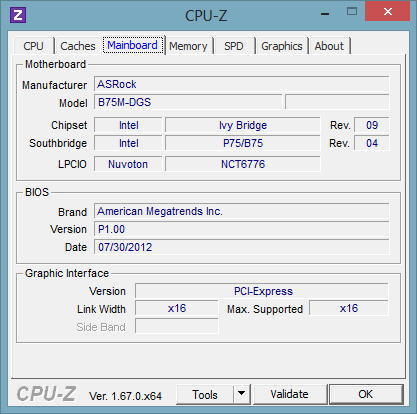Click the chipset Rev. 09 value
The height and width of the screenshot is (414, 417).
tap(372, 125)
